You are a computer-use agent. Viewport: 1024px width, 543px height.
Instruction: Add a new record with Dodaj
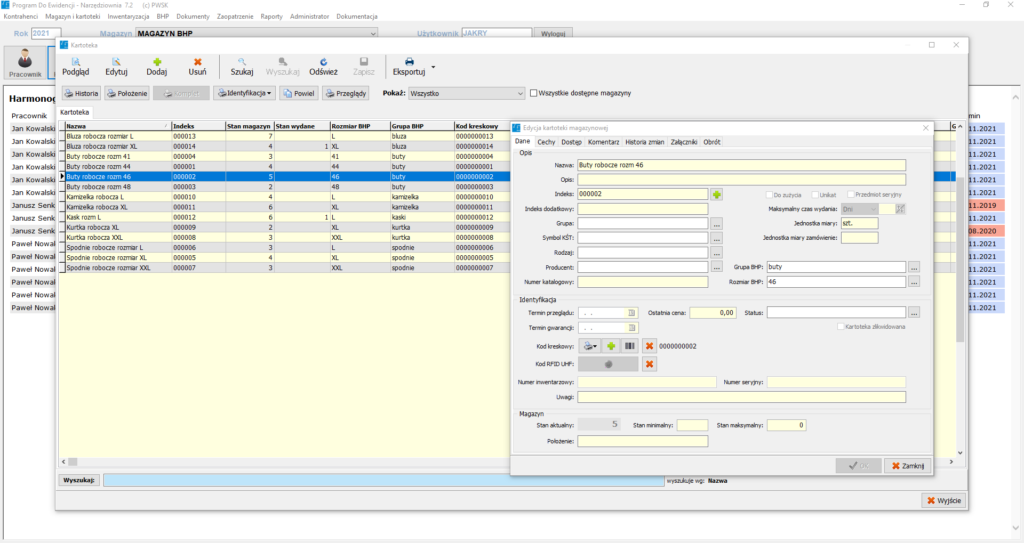click(156, 62)
